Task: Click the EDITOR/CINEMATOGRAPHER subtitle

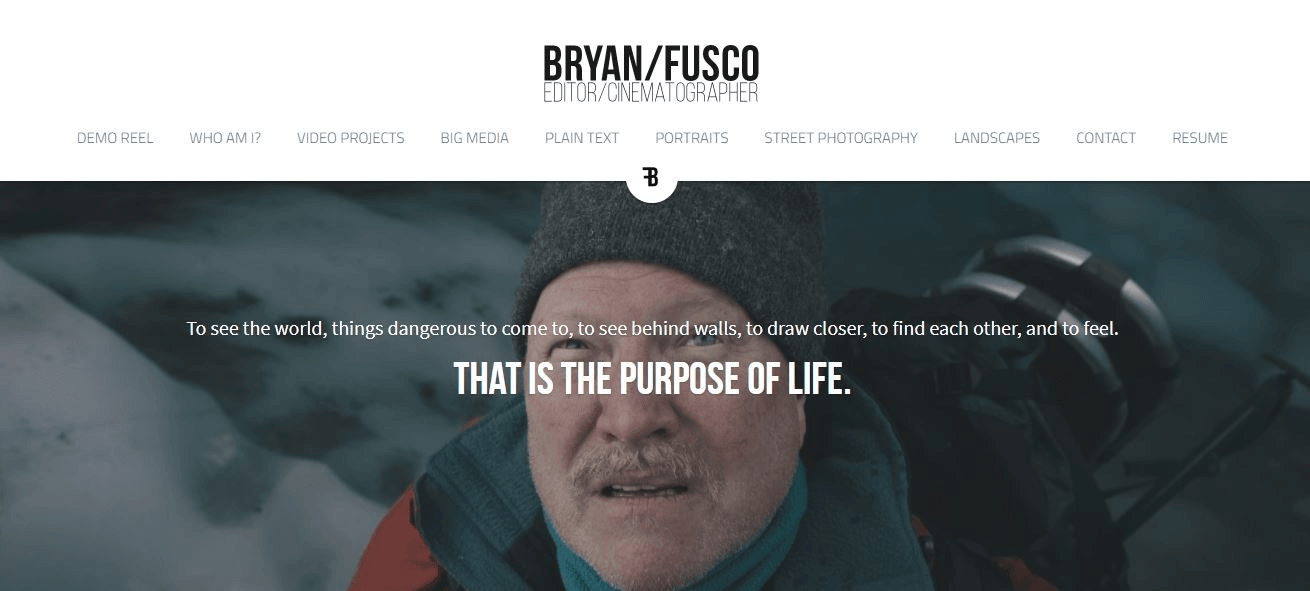Action: click(651, 93)
